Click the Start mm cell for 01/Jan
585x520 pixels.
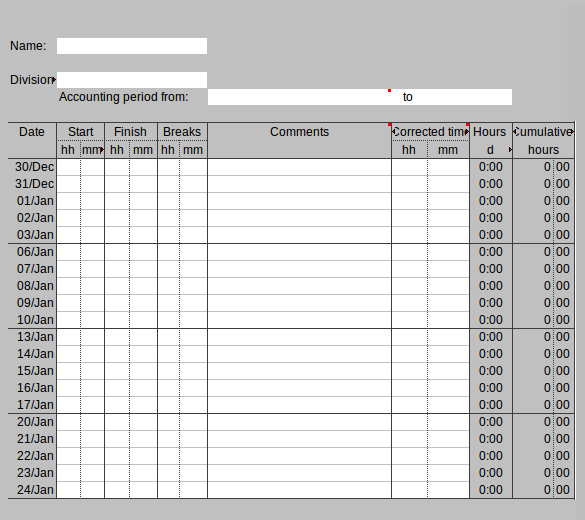pyautogui.click(x=93, y=201)
